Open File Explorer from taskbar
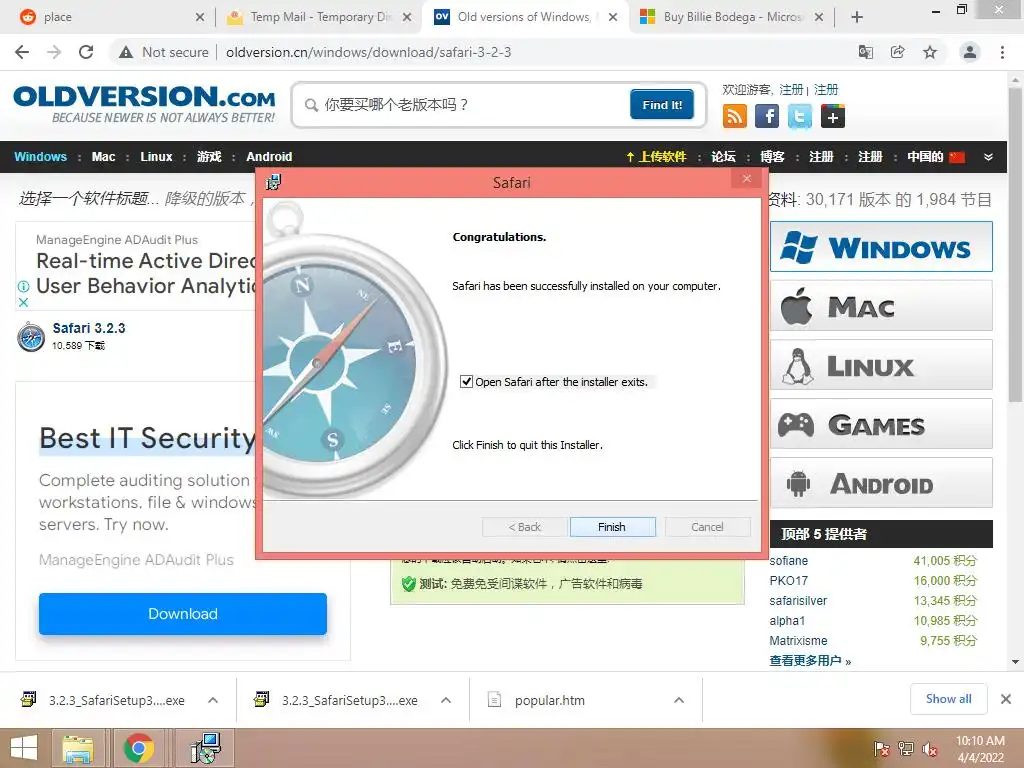Viewport: 1024px width, 768px height. 78,748
